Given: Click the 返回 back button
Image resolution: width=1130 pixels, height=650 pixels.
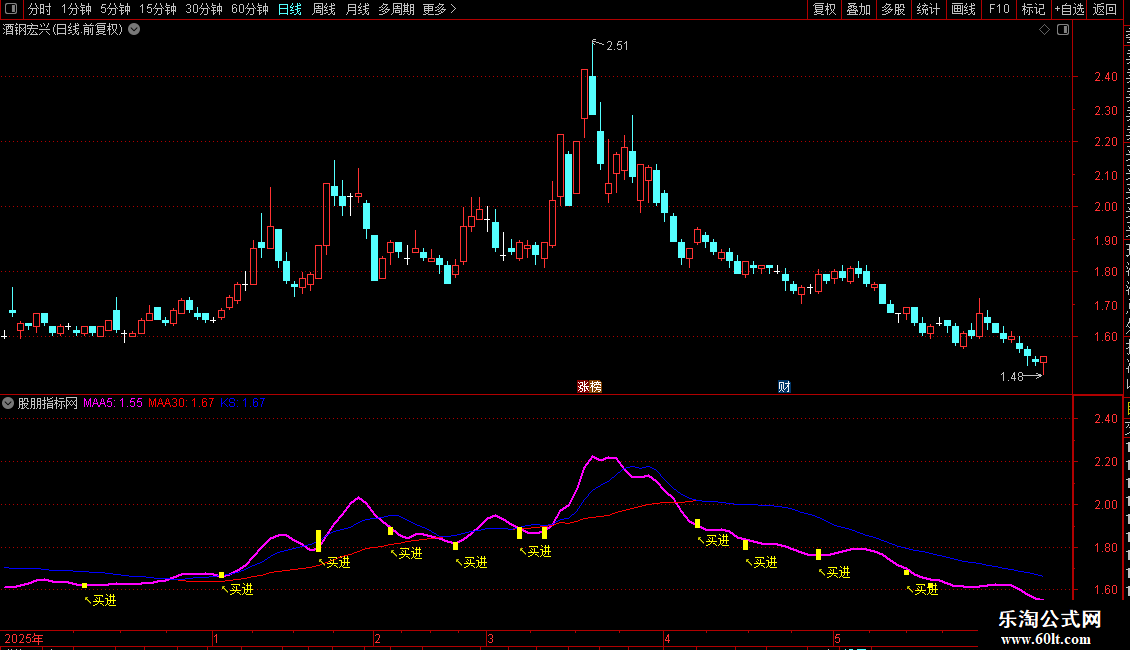Looking at the screenshot, I should (x=1105, y=9).
